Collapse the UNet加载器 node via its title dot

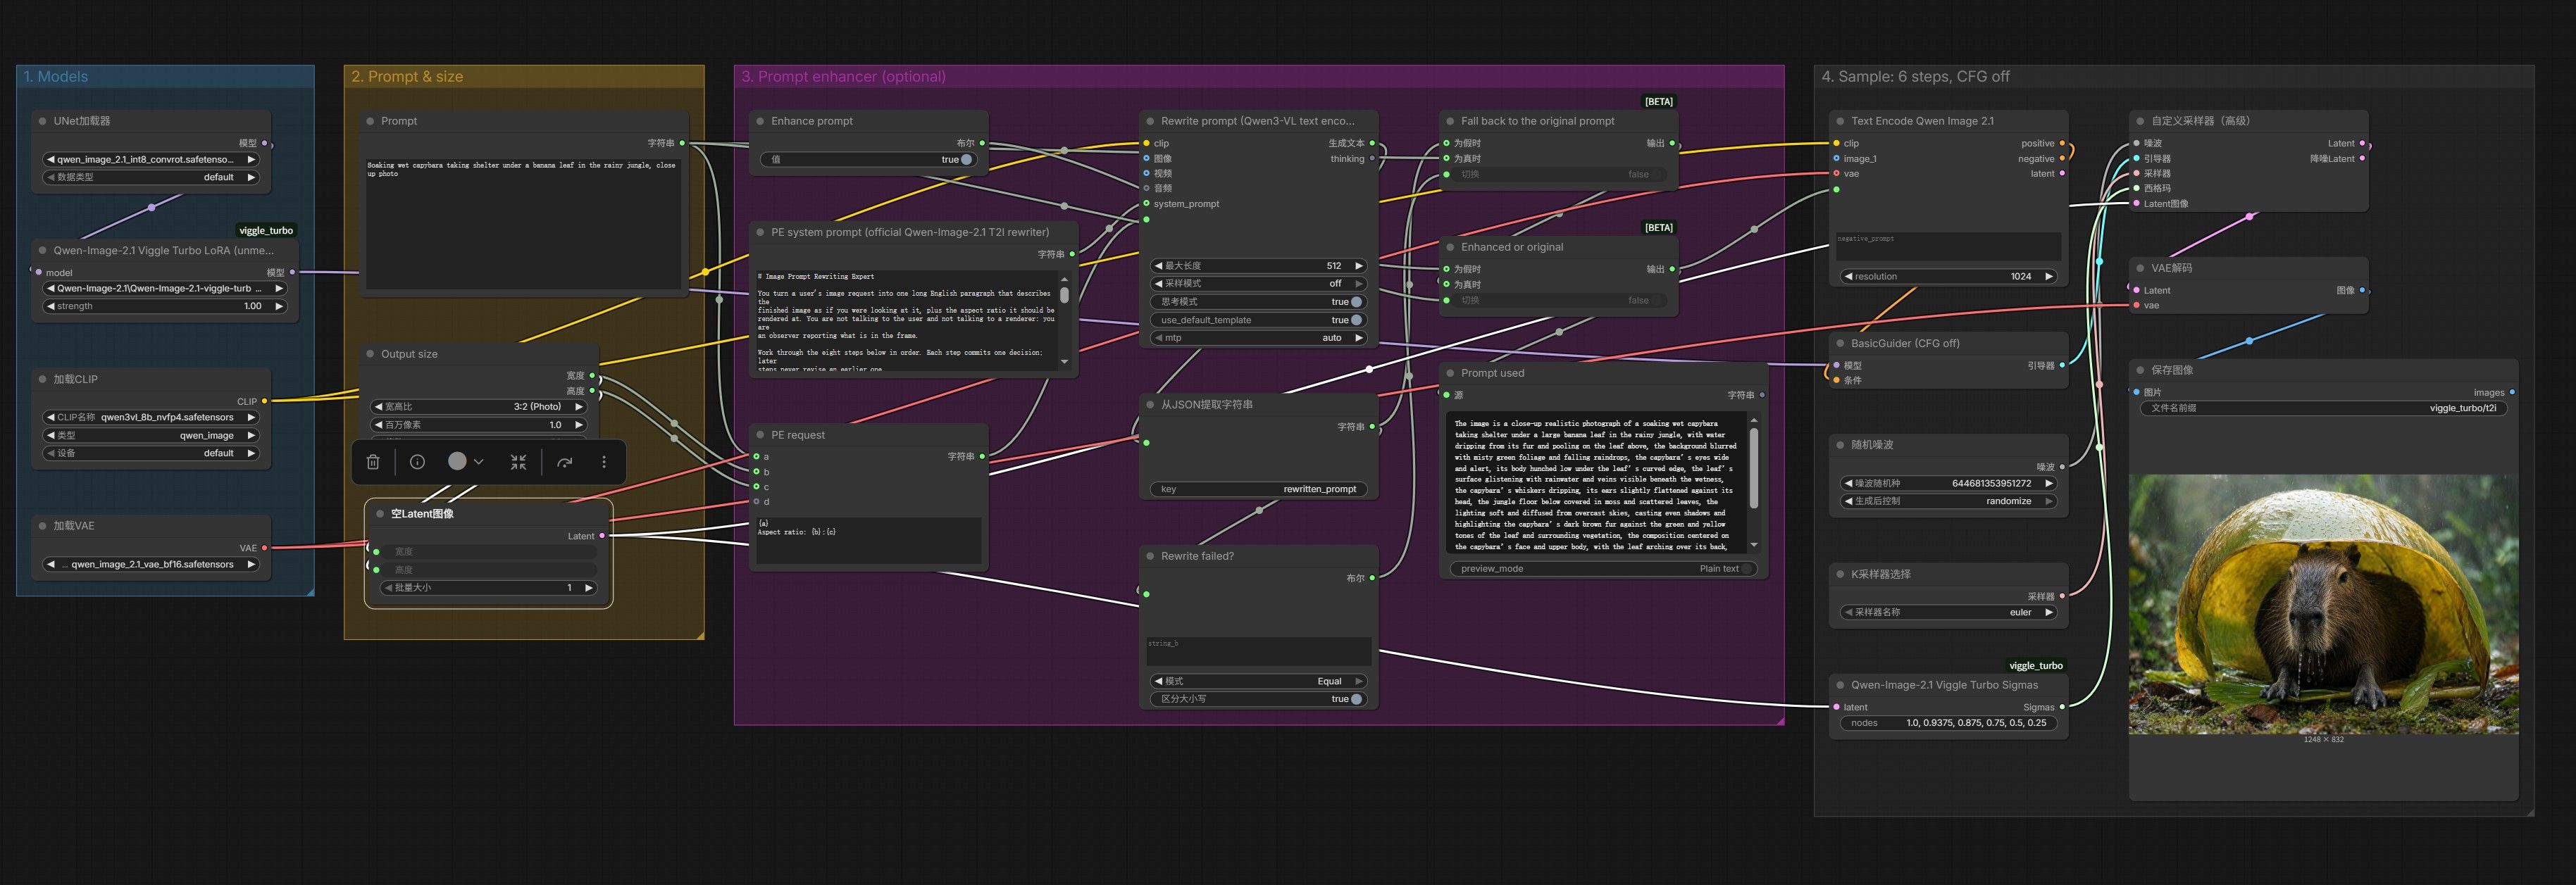(x=43, y=121)
